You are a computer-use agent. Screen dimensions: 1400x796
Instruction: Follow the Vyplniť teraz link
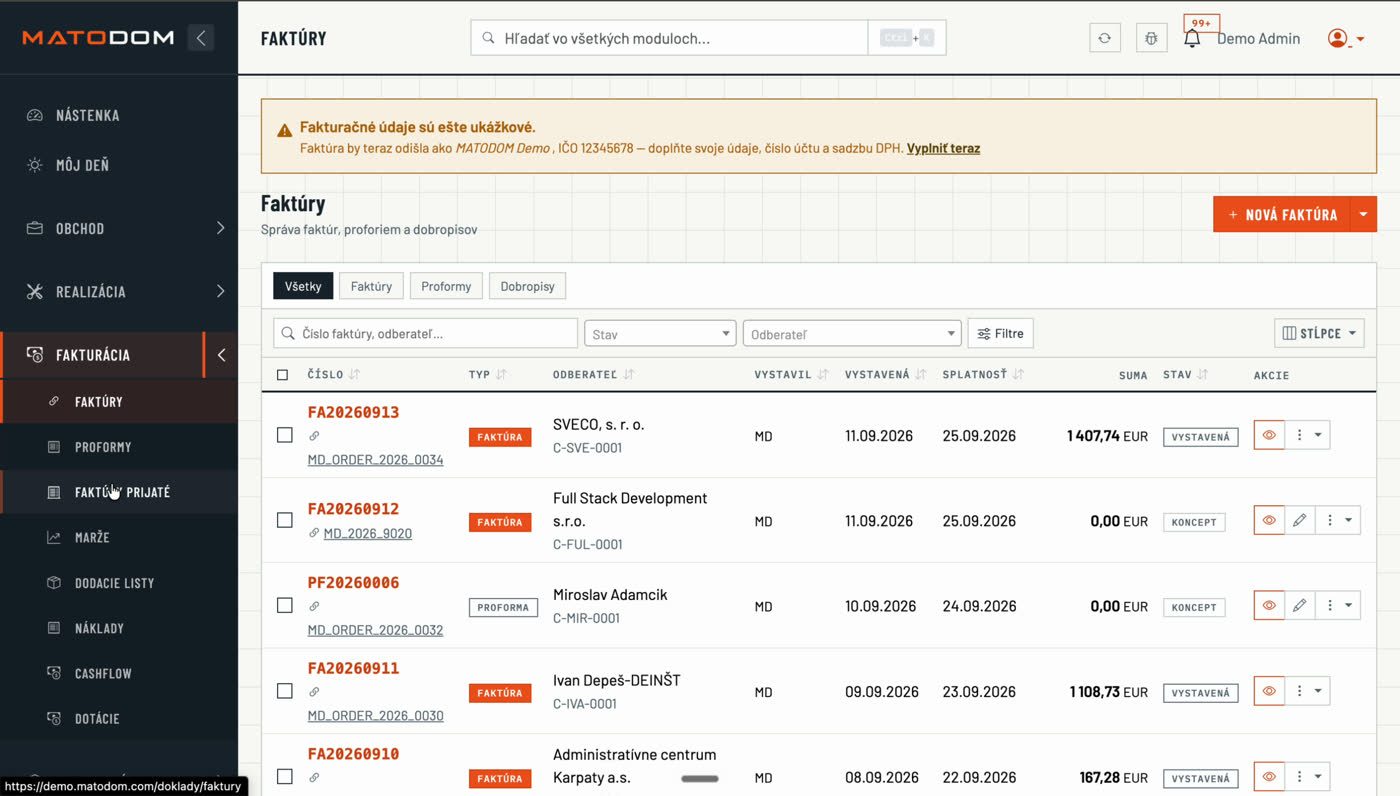(943, 148)
